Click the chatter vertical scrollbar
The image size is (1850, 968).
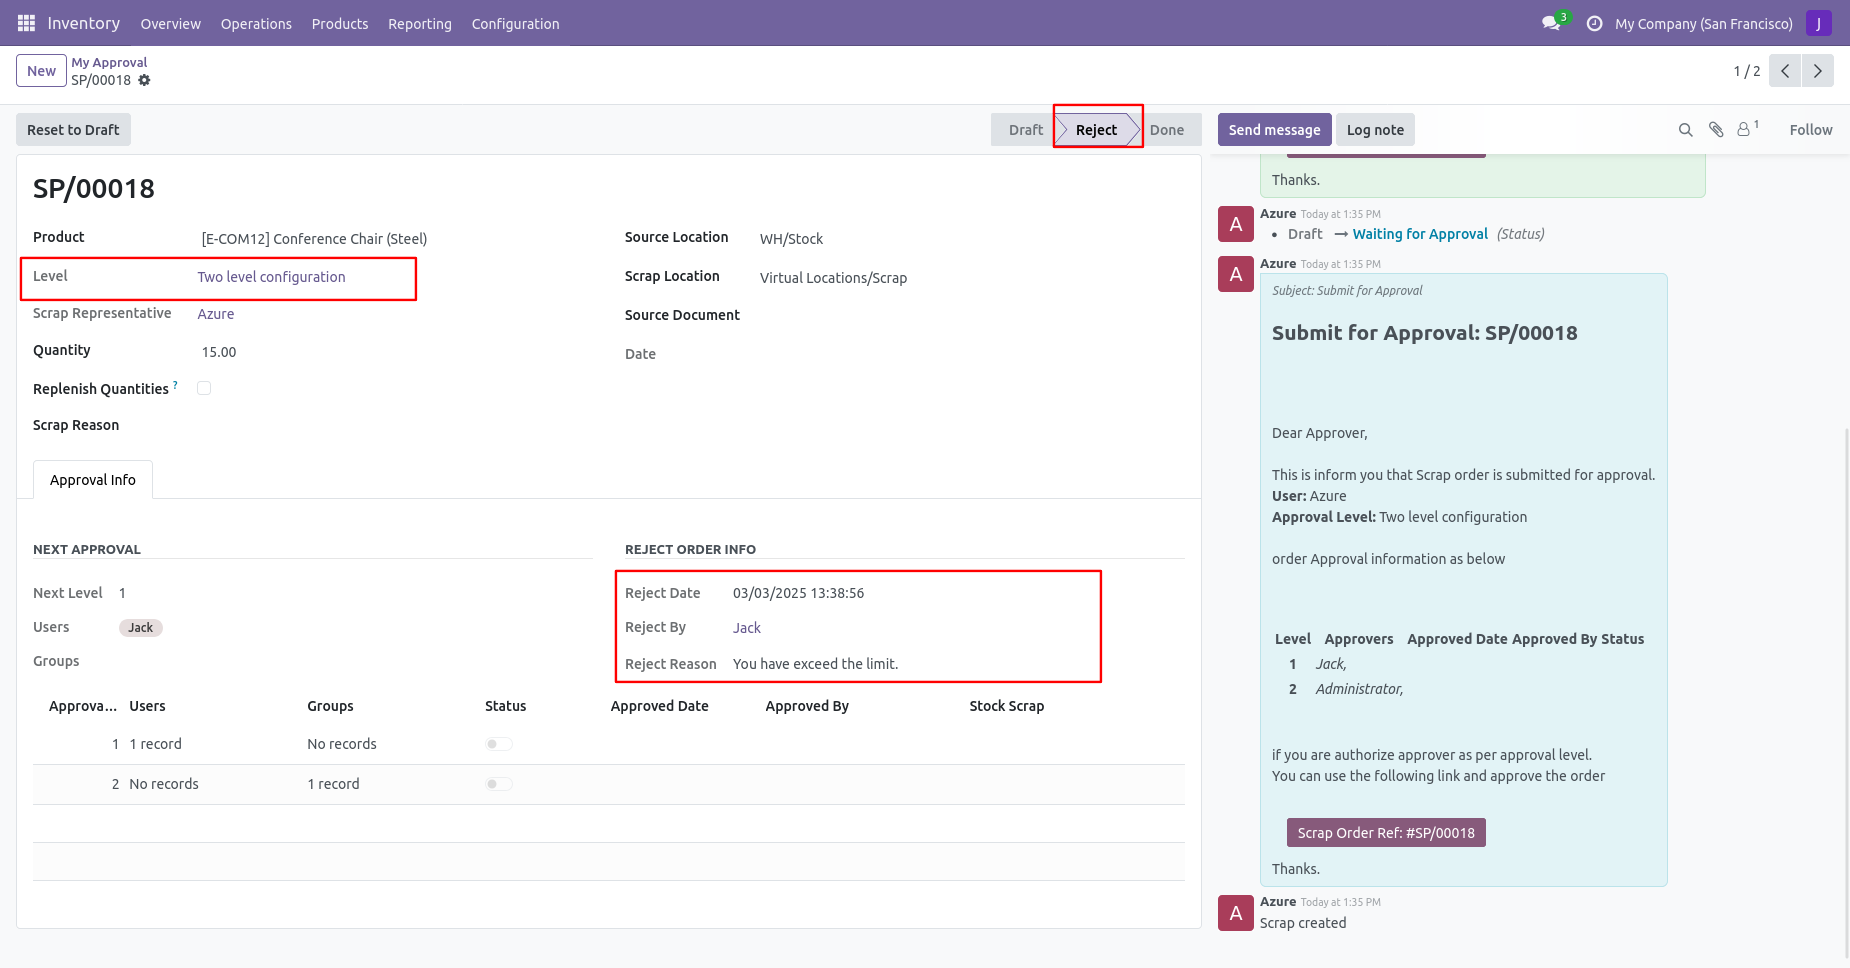coord(1846,690)
